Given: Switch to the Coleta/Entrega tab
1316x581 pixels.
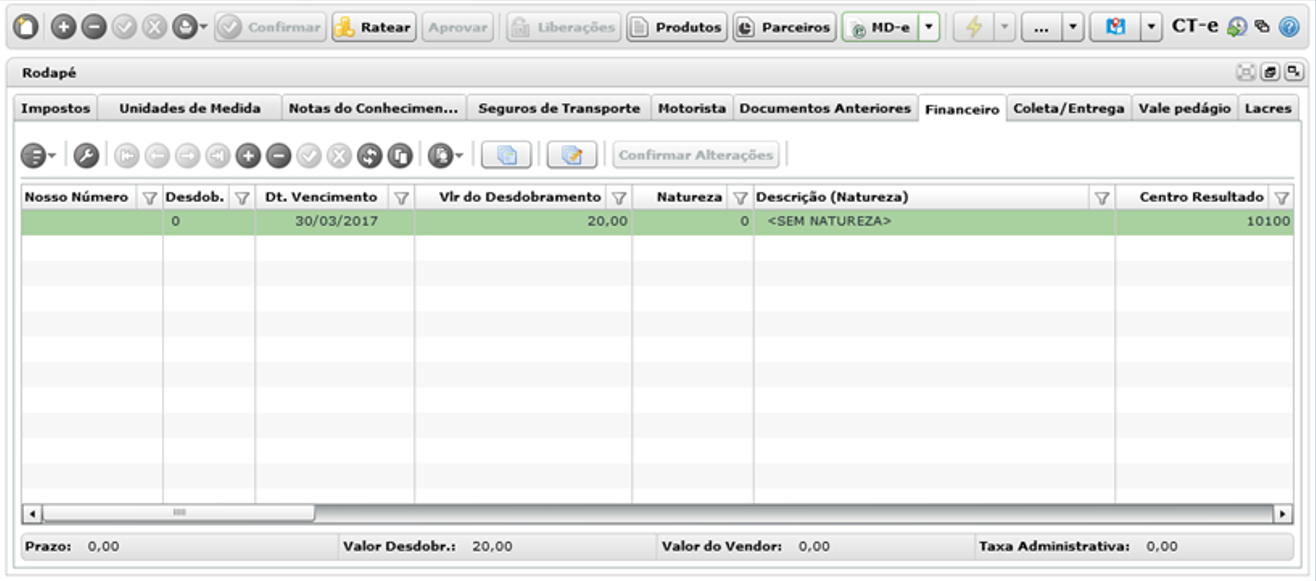Looking at the screenshot, I should [x=1069, y=108].
